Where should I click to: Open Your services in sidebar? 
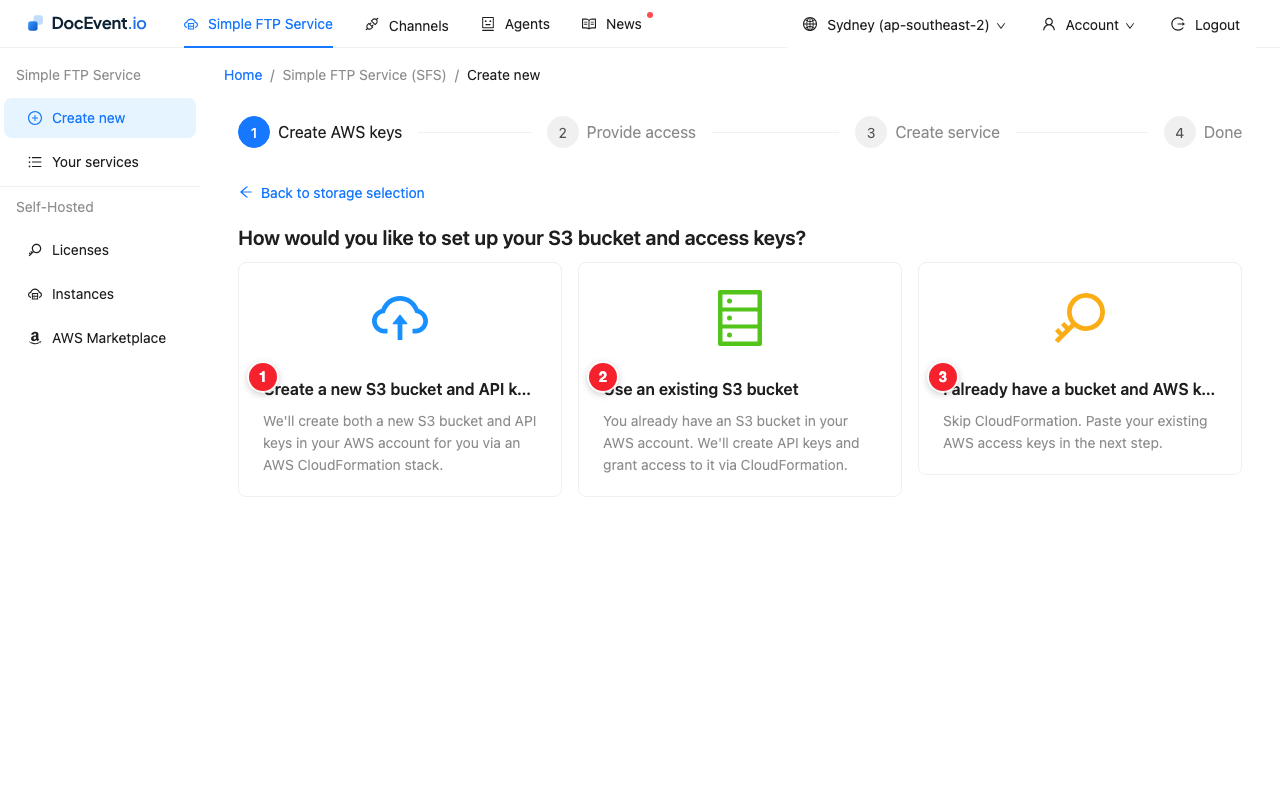[100, 162]
